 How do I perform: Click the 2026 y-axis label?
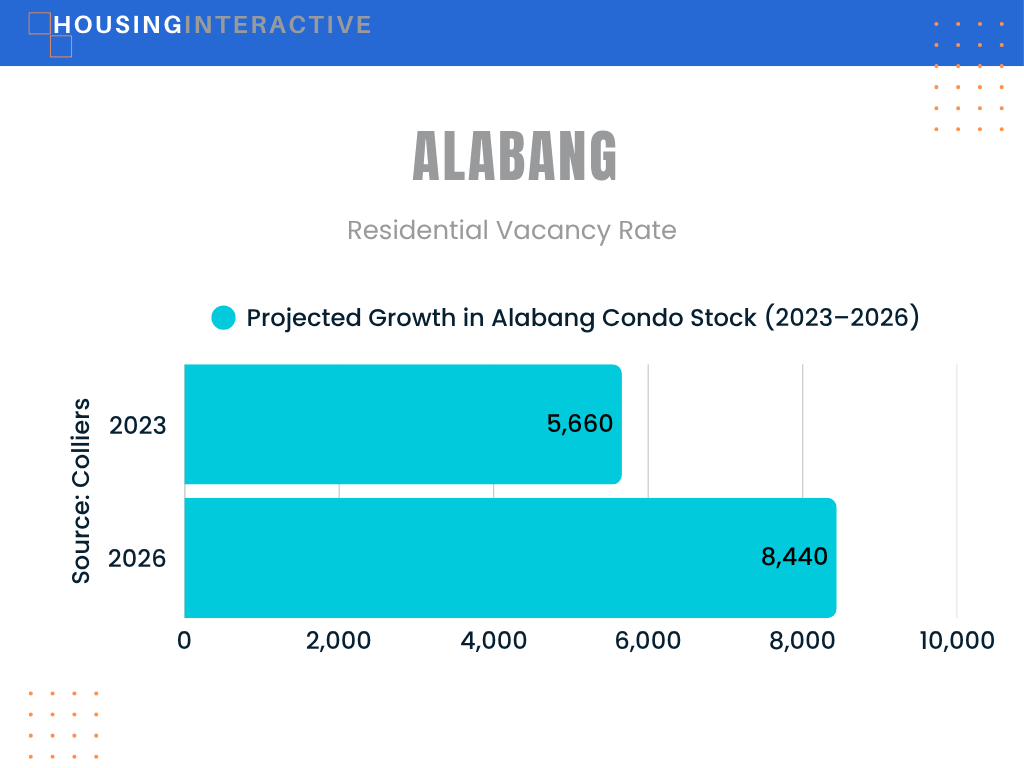(137, 559)
